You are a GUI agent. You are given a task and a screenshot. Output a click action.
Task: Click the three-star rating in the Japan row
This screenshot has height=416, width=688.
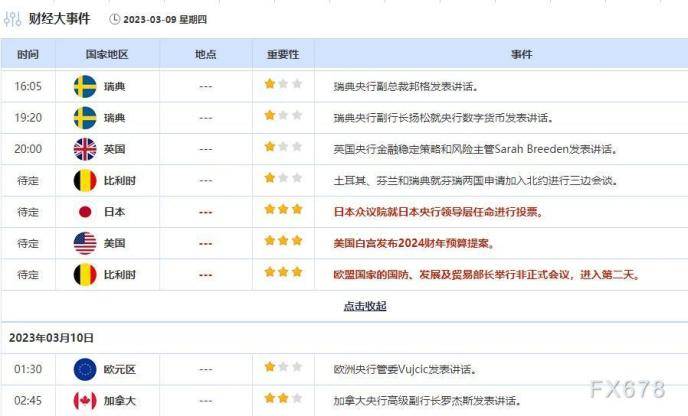pyautogui.click(x=282, y=211)
